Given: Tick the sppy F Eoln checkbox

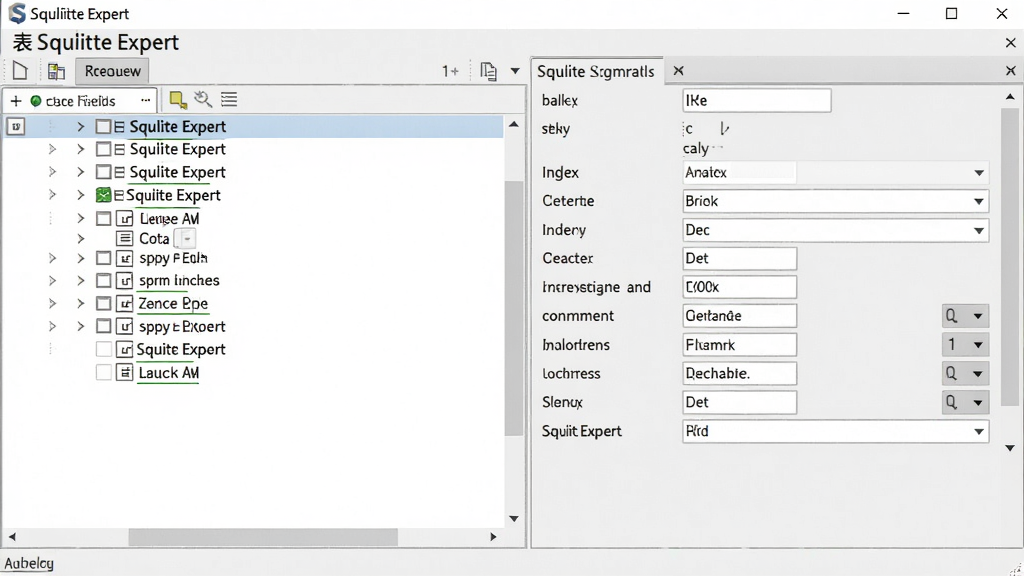Looking at the screenshot, I should point(103,258).
